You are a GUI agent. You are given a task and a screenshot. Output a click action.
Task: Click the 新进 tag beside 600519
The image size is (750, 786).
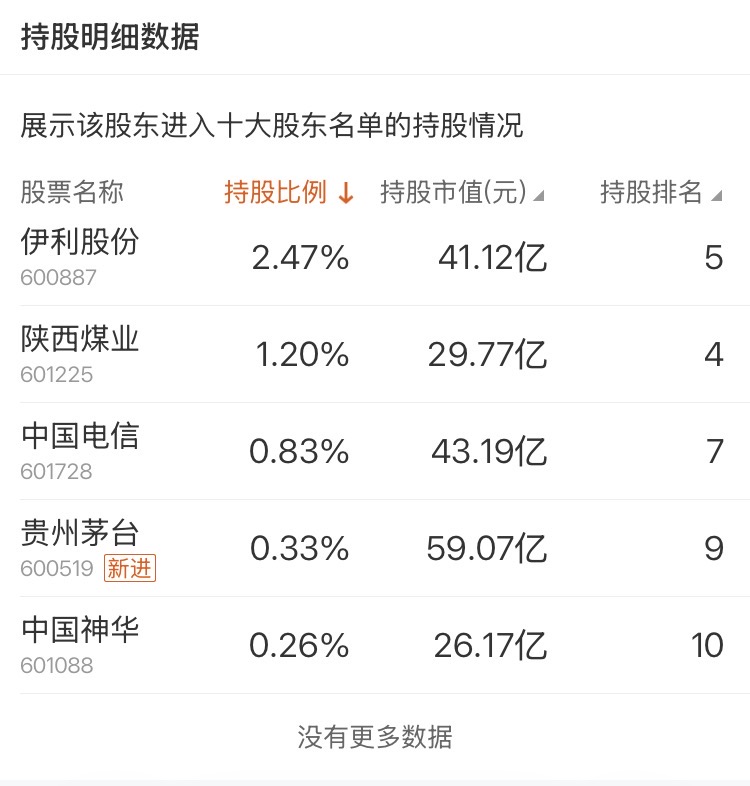[x=130, y=568]
